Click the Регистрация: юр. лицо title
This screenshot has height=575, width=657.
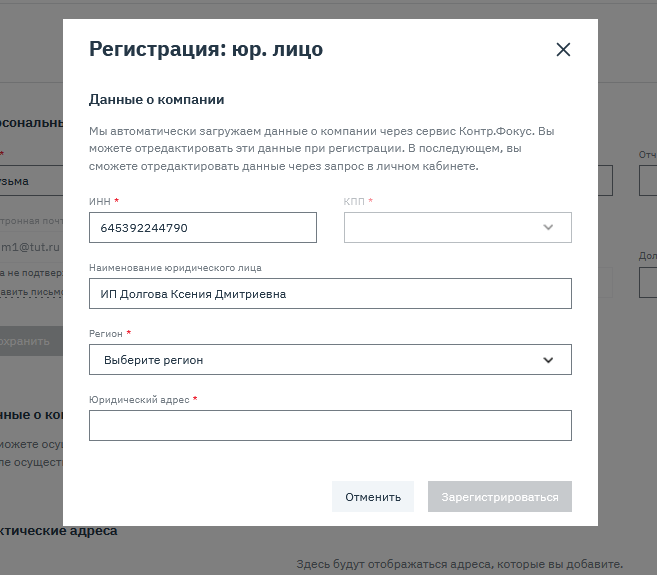206,49
